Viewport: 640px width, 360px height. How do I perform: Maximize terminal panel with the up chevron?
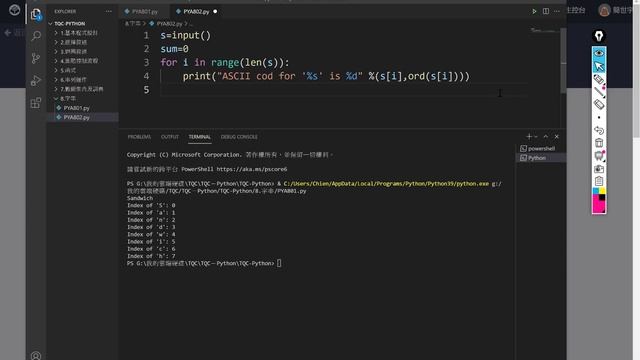546,137
